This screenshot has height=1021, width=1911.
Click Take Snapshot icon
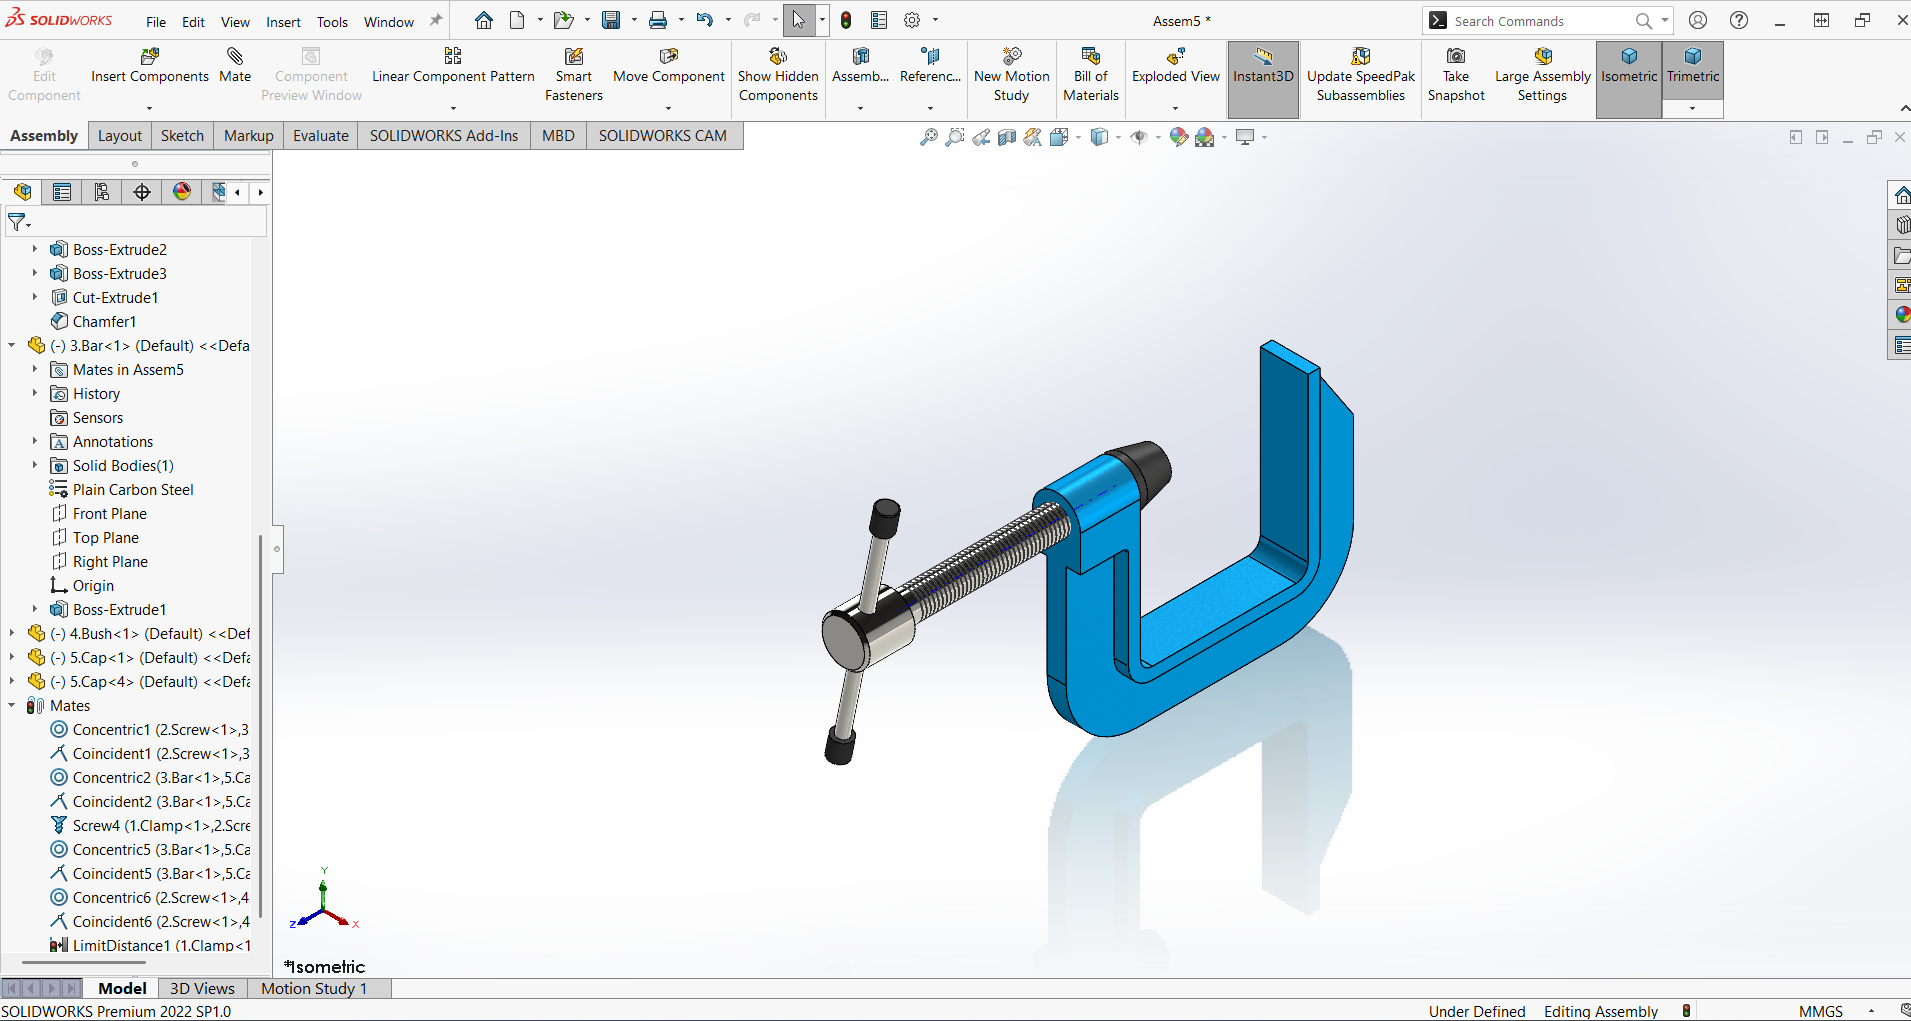point(1456,57)
